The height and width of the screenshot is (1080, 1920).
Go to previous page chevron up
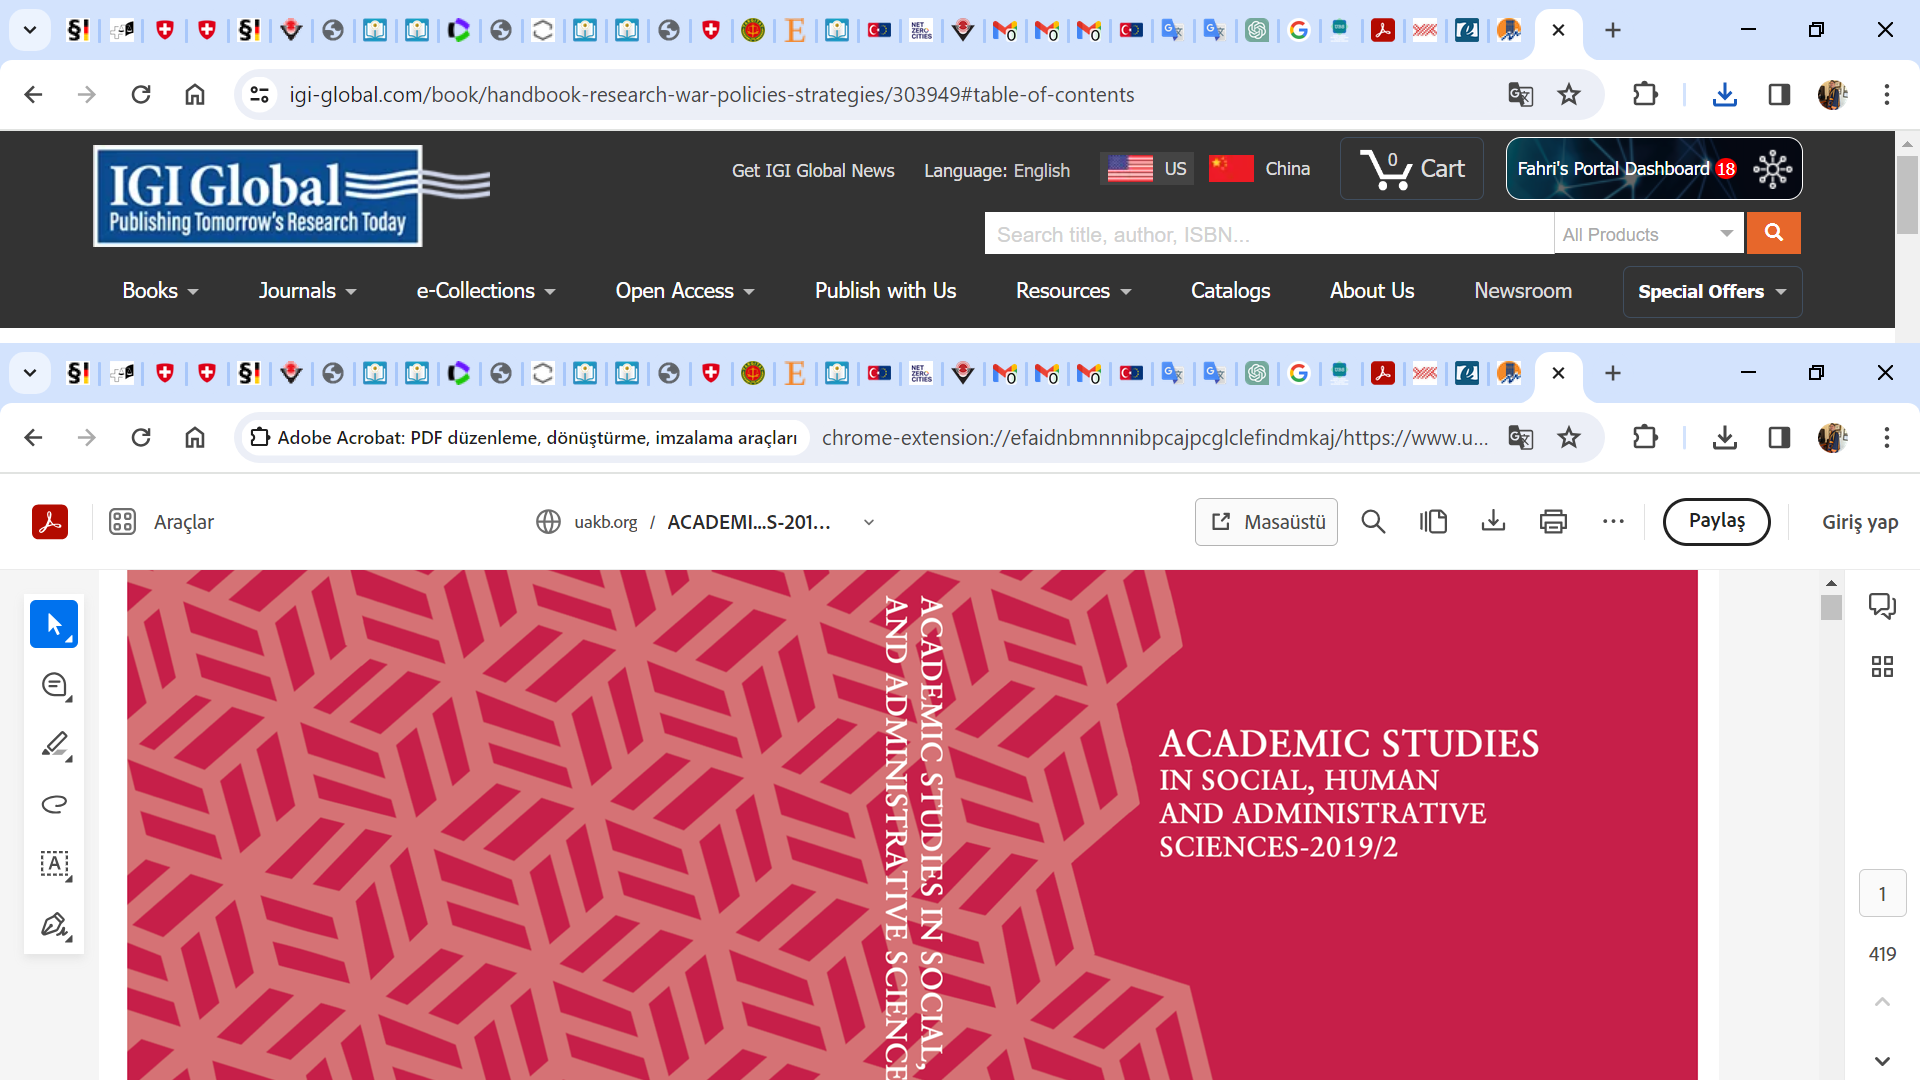(x=1882, y=1002)
